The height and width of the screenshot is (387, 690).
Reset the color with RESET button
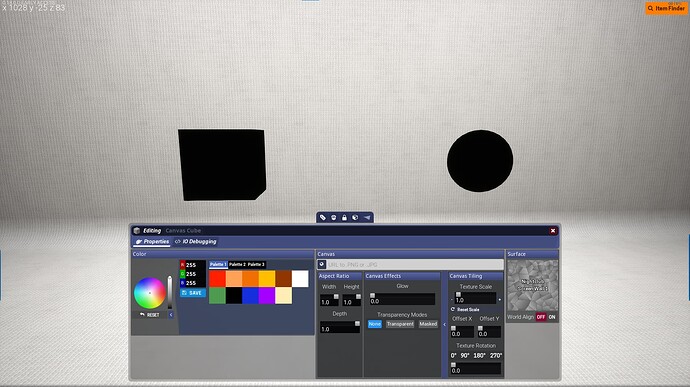click(150, 315)
